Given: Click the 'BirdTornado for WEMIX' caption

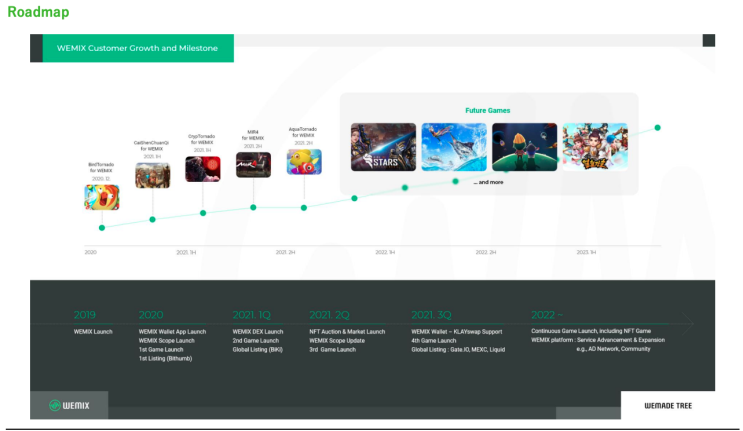Looking at the screenshot, I should (x=101, y=168).
